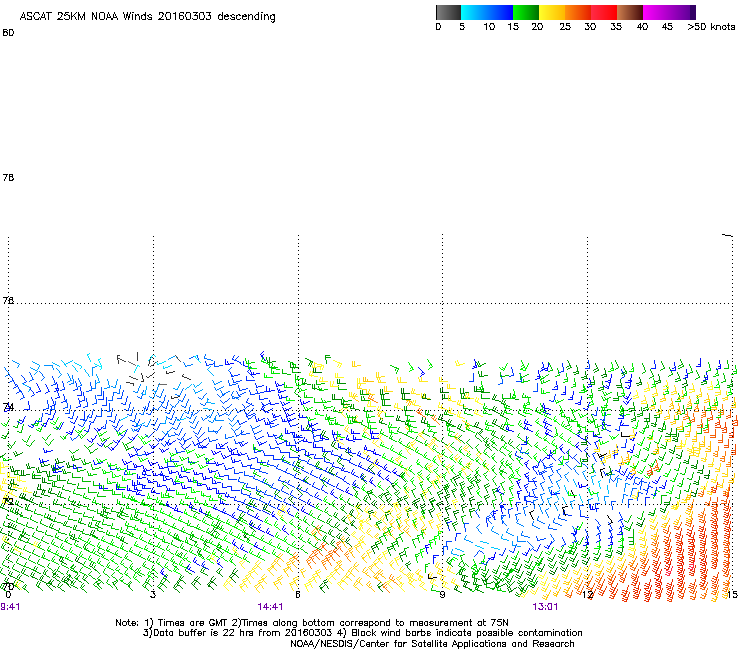This screenshot has width=740, height=650.
Task: Click the 14:41 pass time label
Action: (x=270, y=607)
